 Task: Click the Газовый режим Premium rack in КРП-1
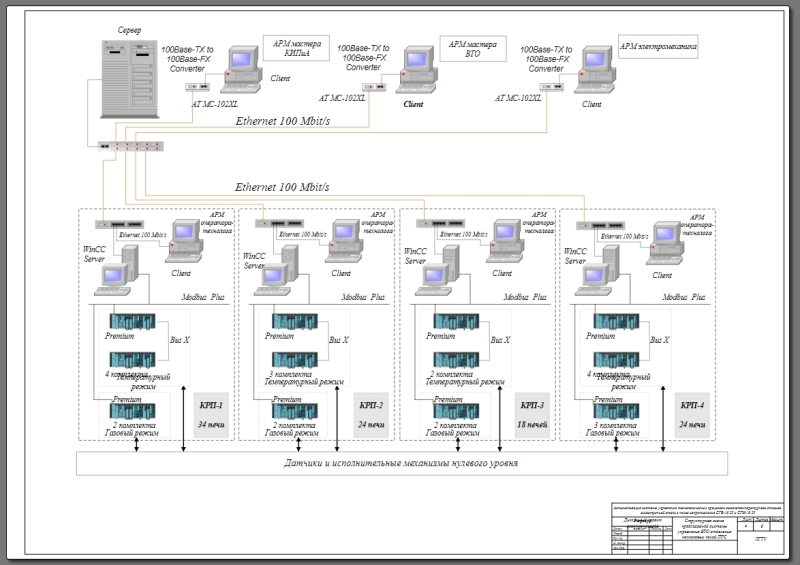point(133,411)
